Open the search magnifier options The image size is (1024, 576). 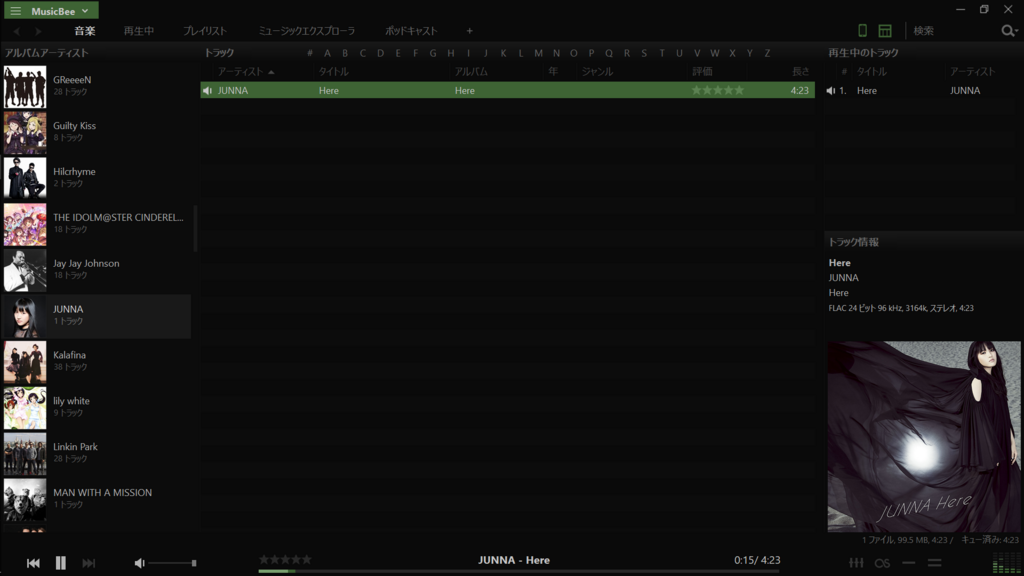(x=1009, y=31)
